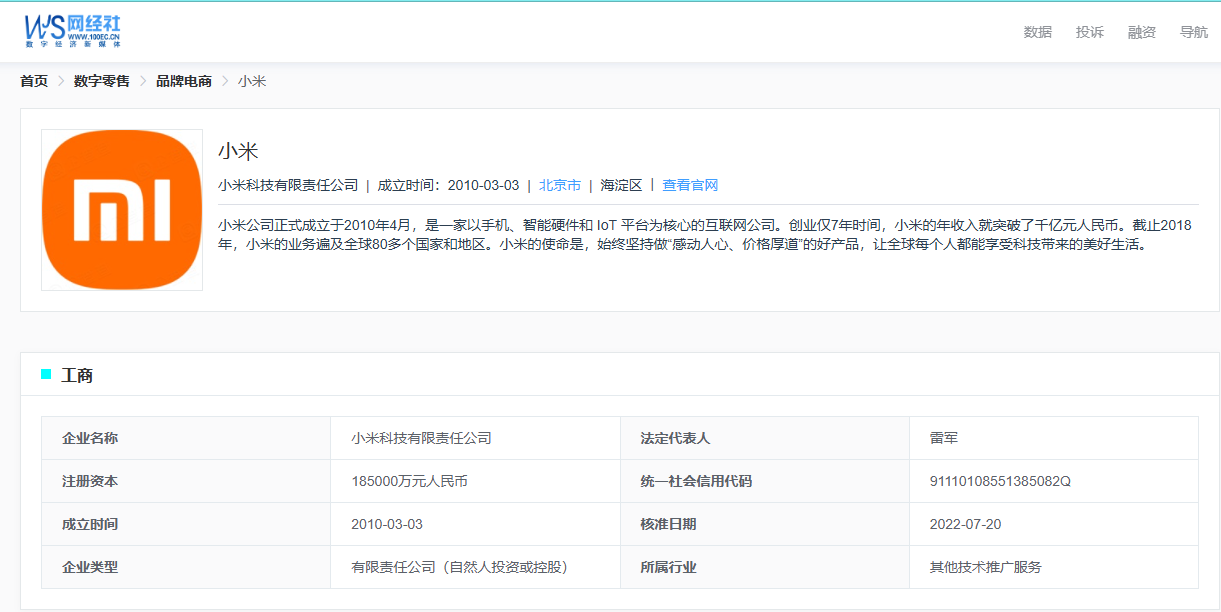Screen dimensions: 1221x612
Task: Click the company description paragraph
Action: tap(705, 234)
